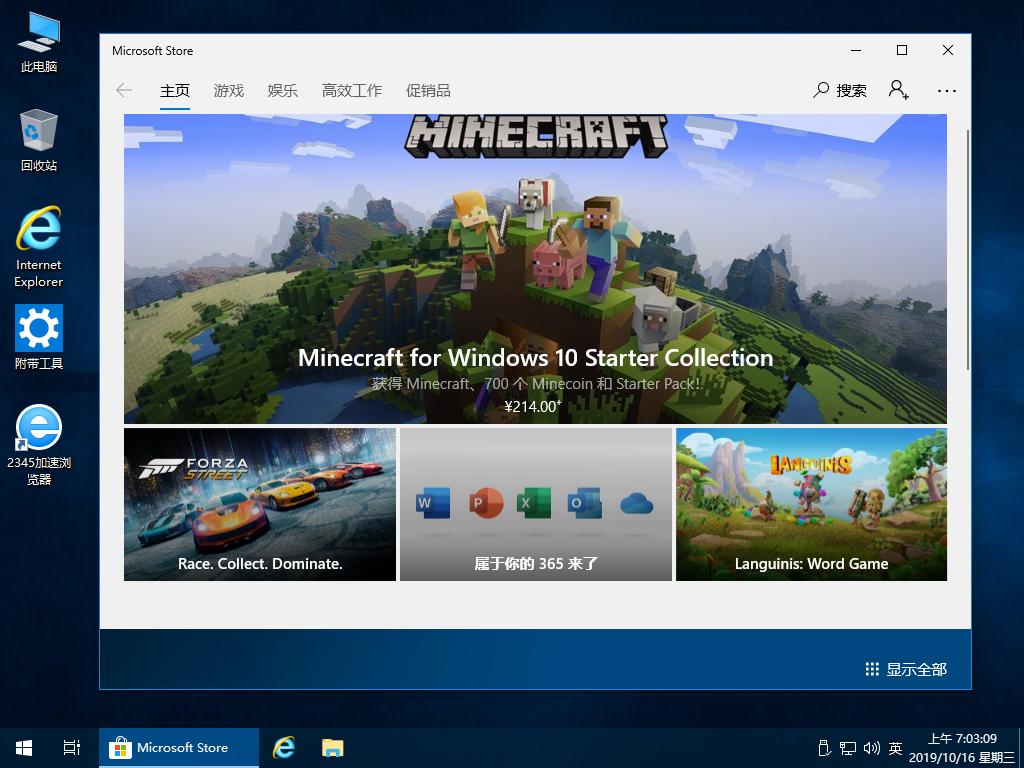The height and width of the screenshot is (768, 1024).
Task: Switch to the 娱乐 tab
Action: (282, 90)
